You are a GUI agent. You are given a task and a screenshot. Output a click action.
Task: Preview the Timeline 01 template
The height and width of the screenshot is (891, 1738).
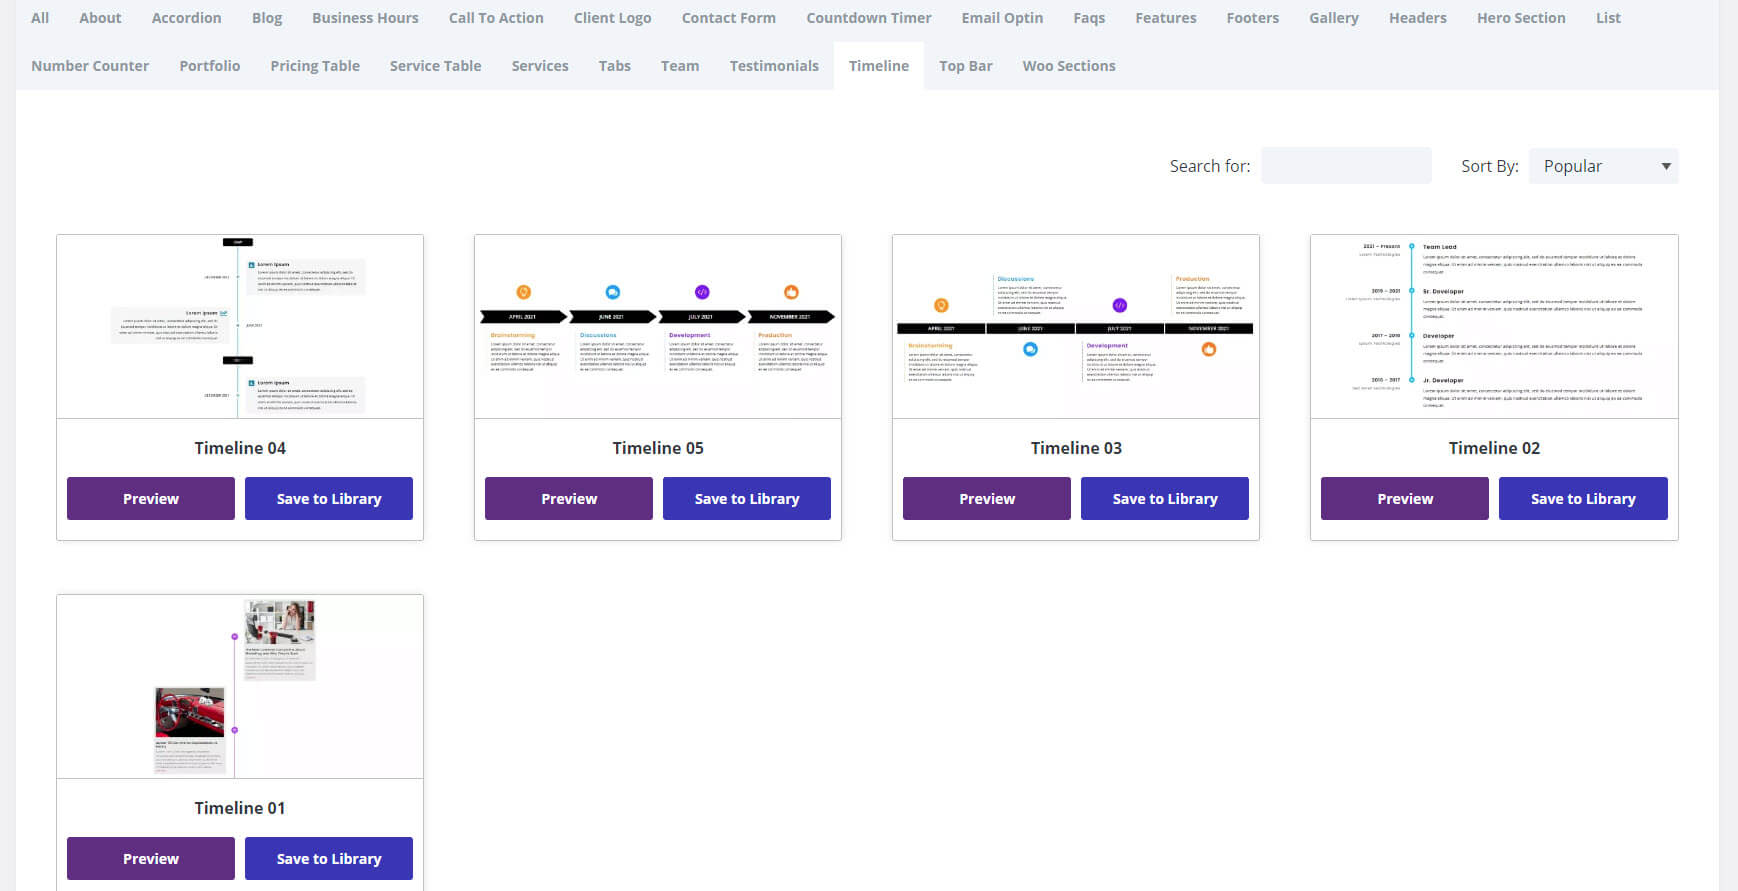coord(151,858)
